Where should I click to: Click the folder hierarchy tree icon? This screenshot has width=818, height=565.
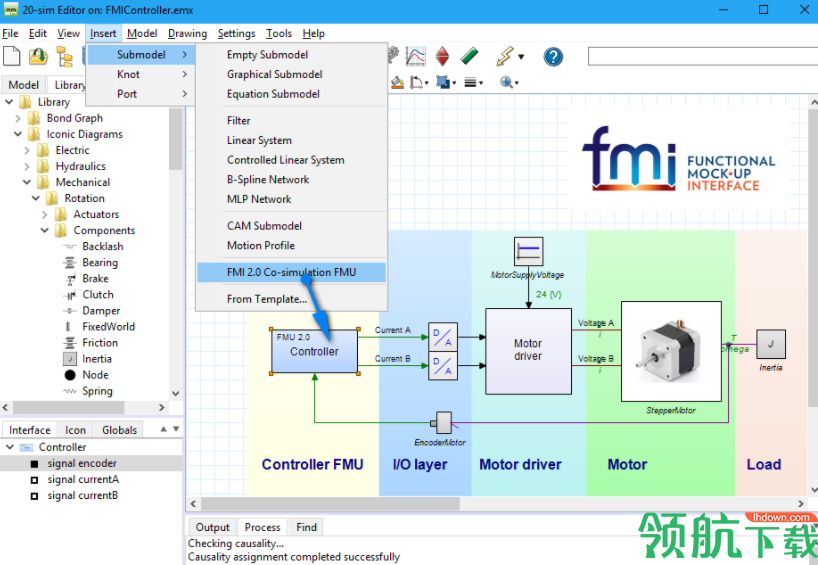tap(65, 56)
